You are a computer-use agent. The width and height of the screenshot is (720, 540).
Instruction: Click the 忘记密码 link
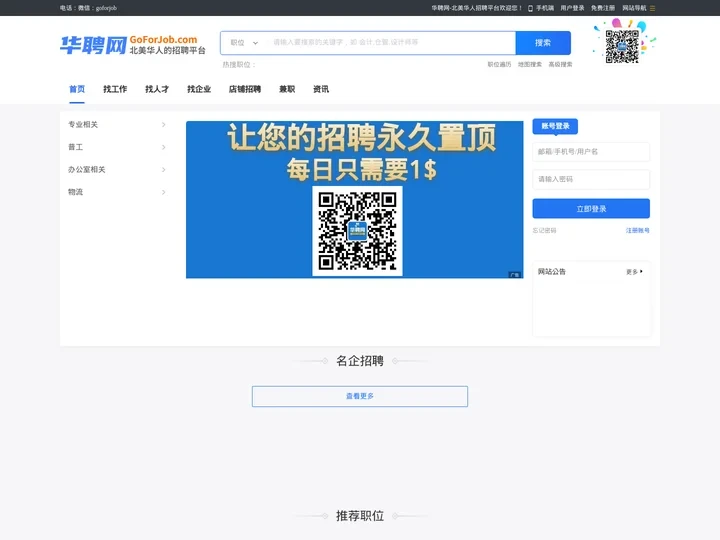[544, 231]
